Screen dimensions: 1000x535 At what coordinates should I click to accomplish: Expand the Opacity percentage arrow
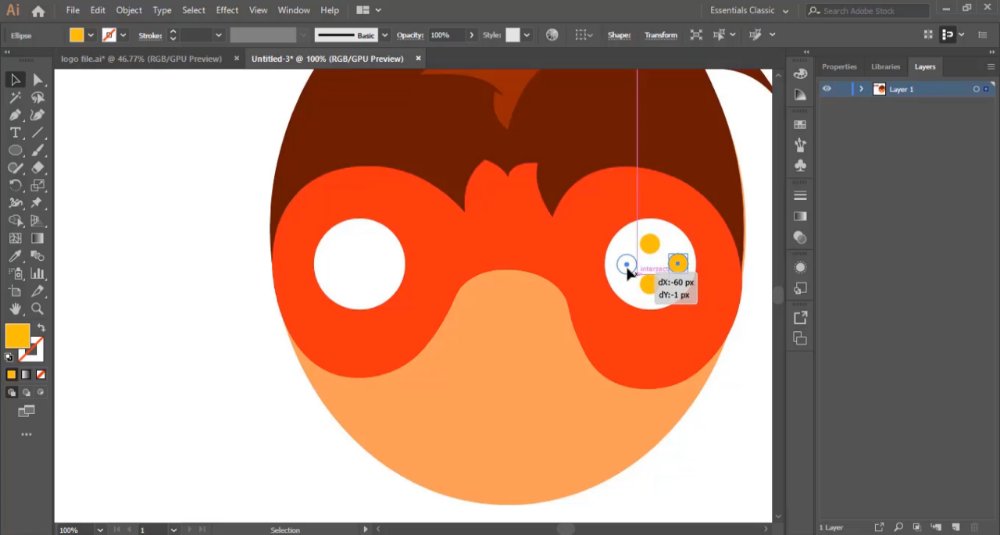point(471,35)
